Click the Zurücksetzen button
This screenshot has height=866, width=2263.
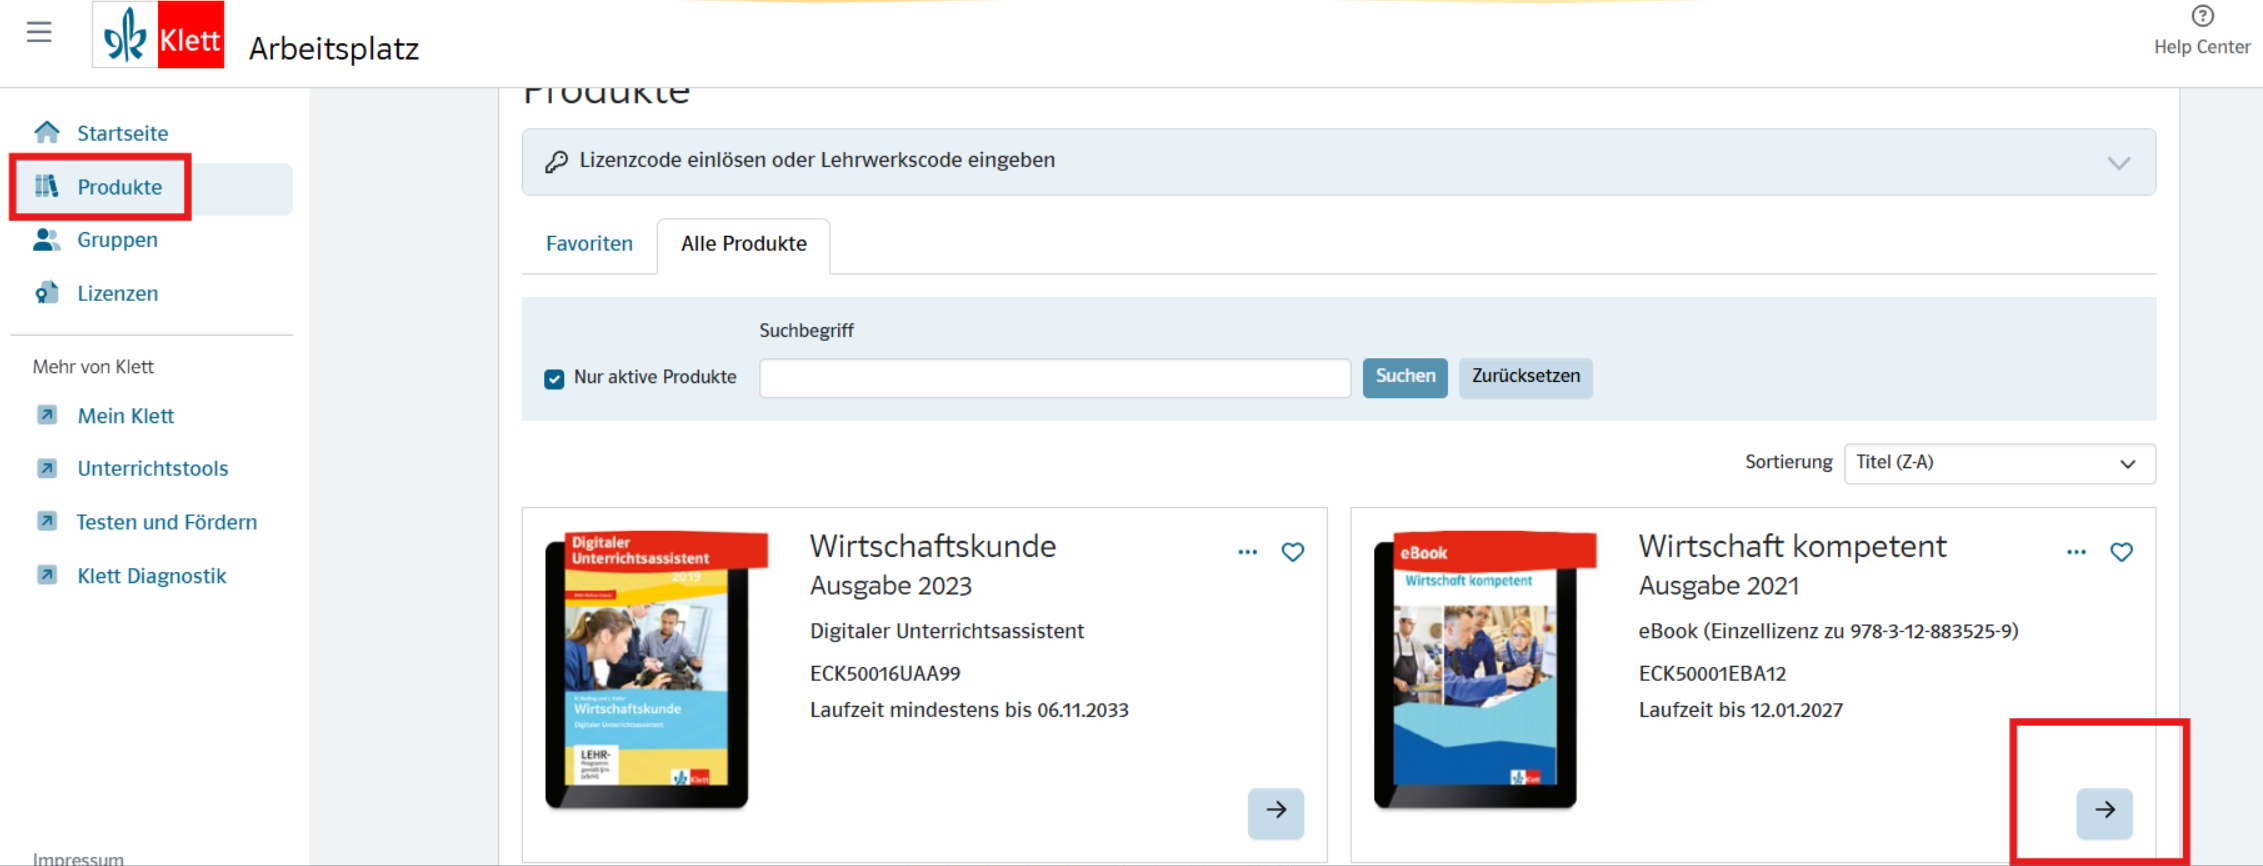(1525, 377)
